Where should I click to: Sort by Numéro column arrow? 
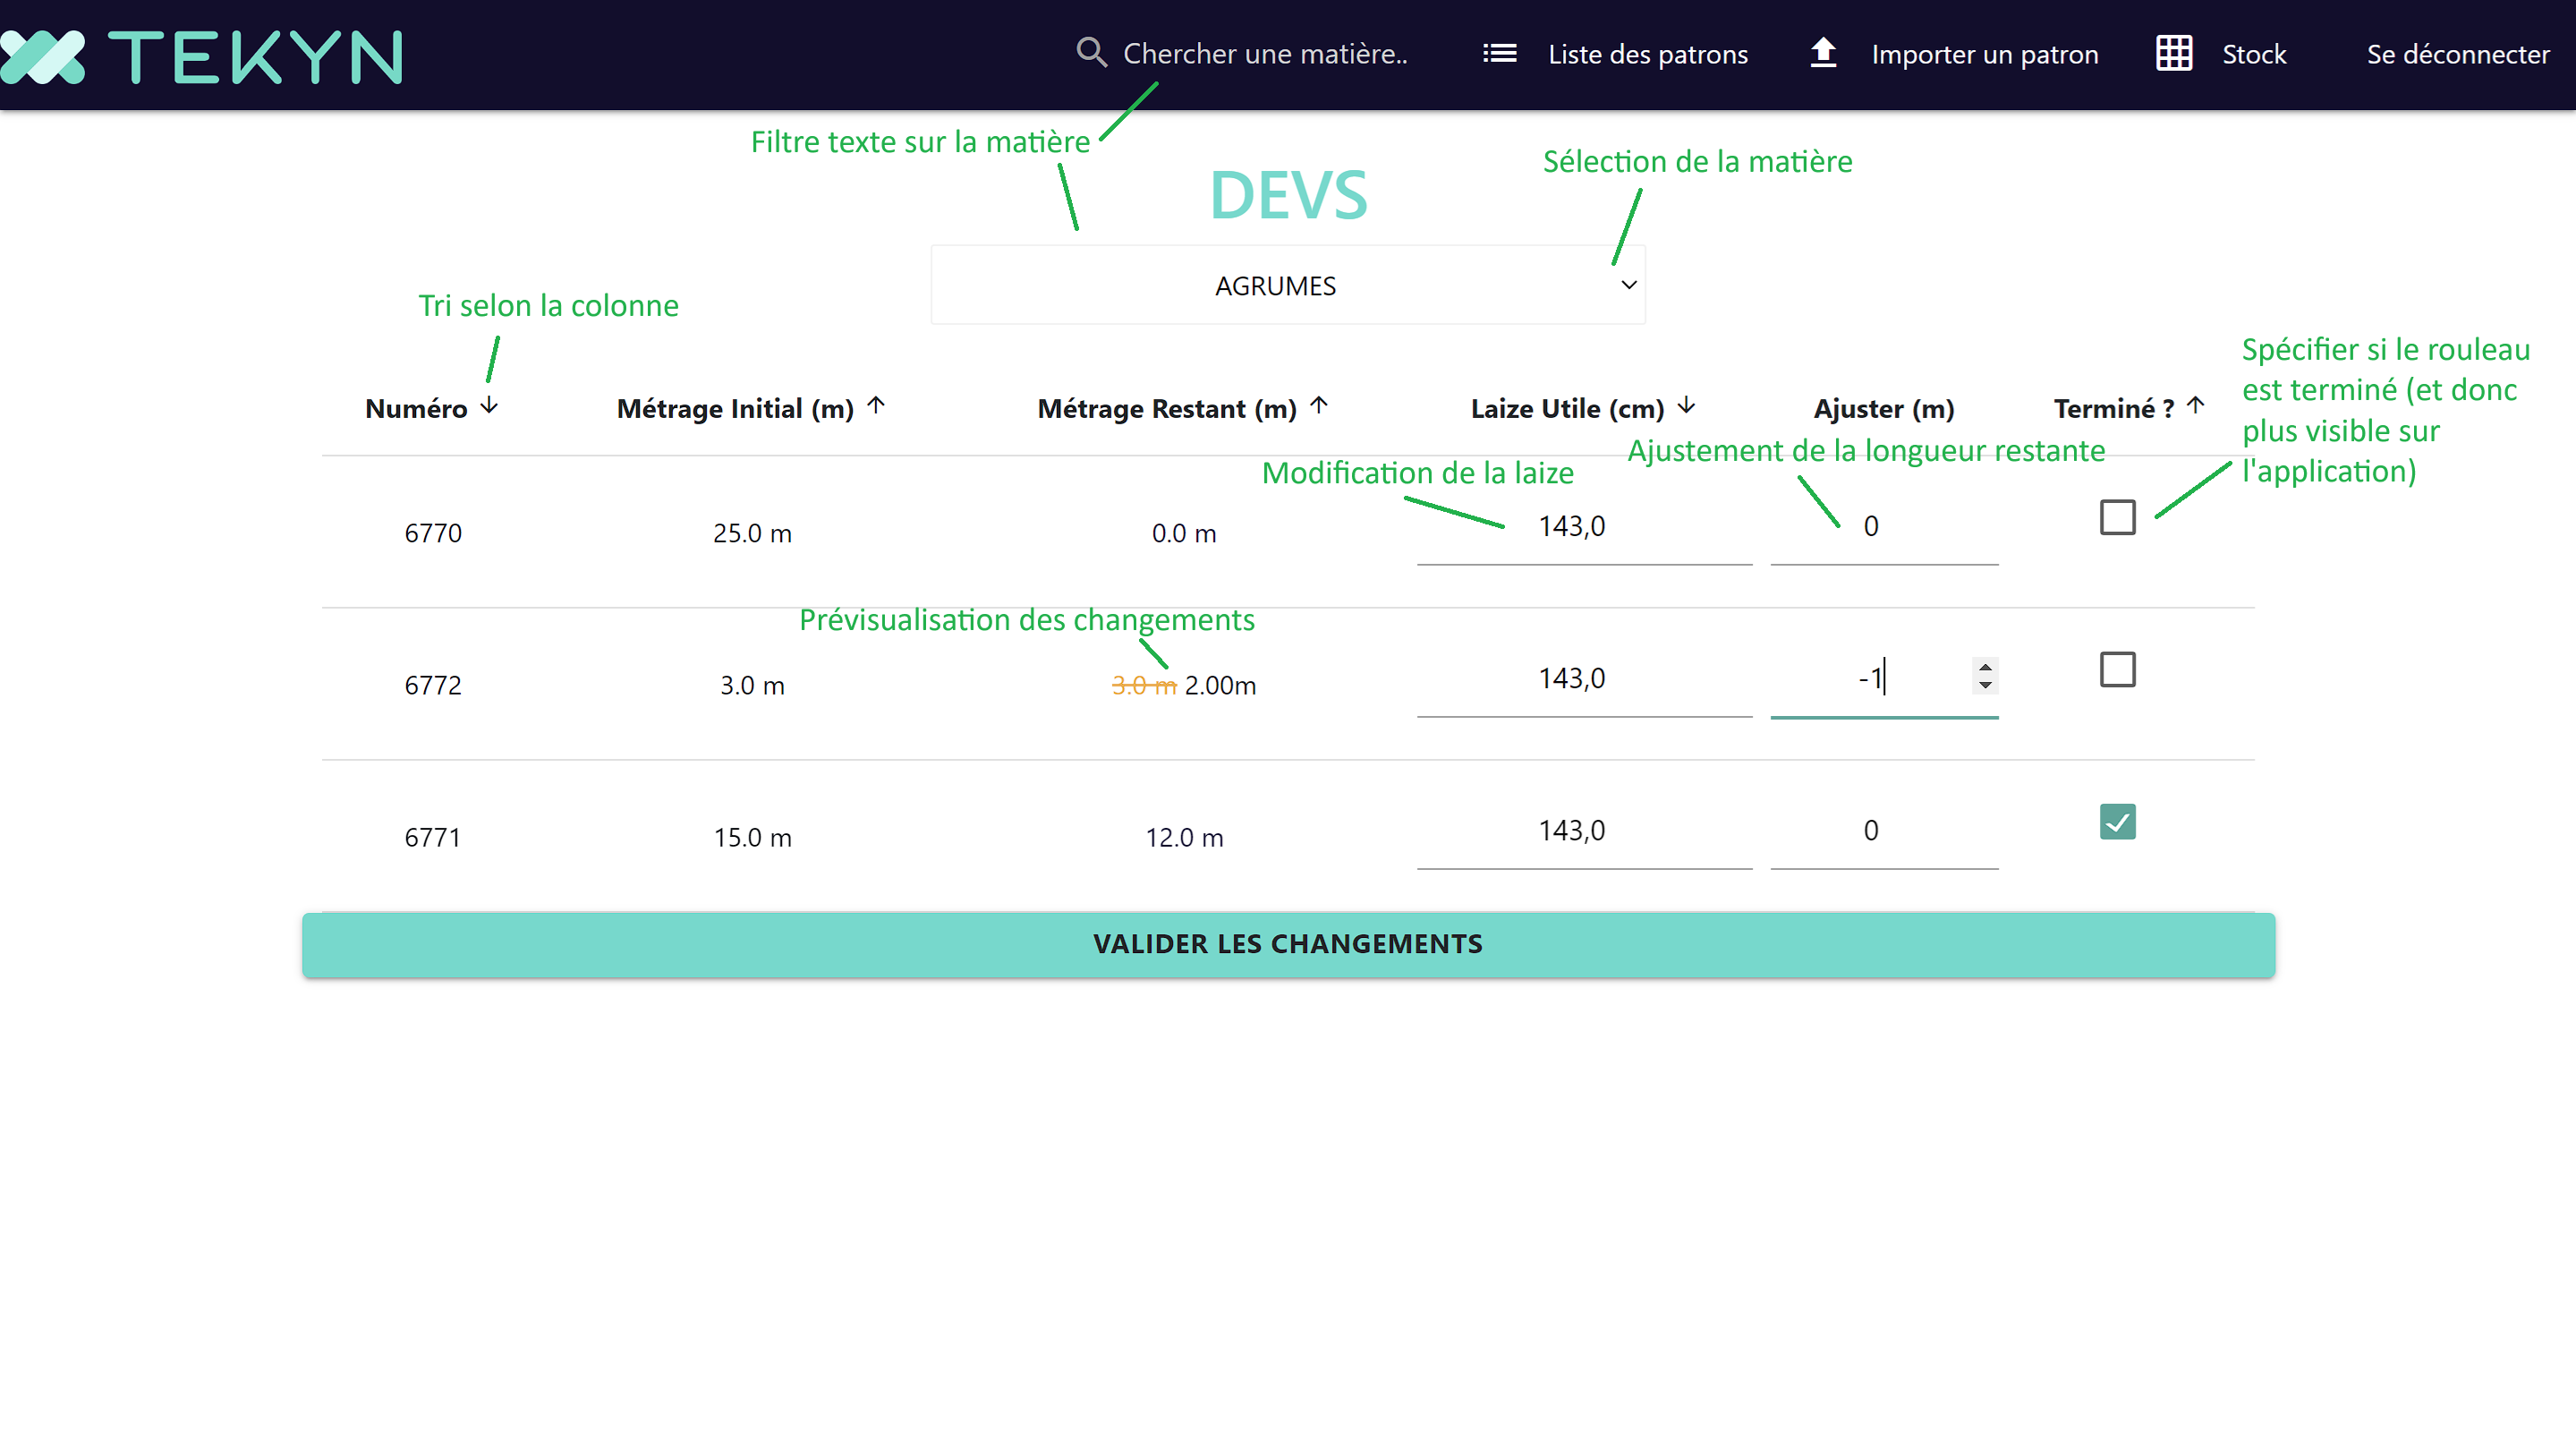click(489, 406)
